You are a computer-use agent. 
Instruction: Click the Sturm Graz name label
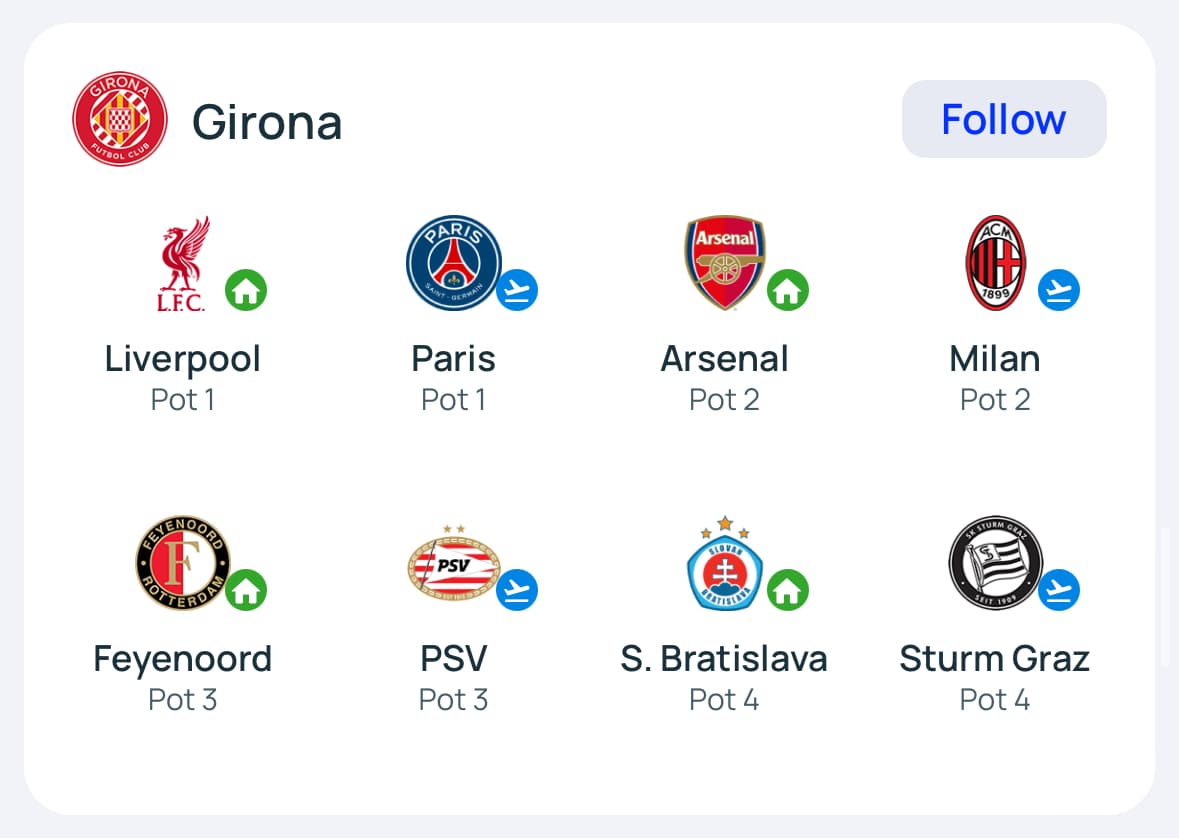click(x=995, y=659)
